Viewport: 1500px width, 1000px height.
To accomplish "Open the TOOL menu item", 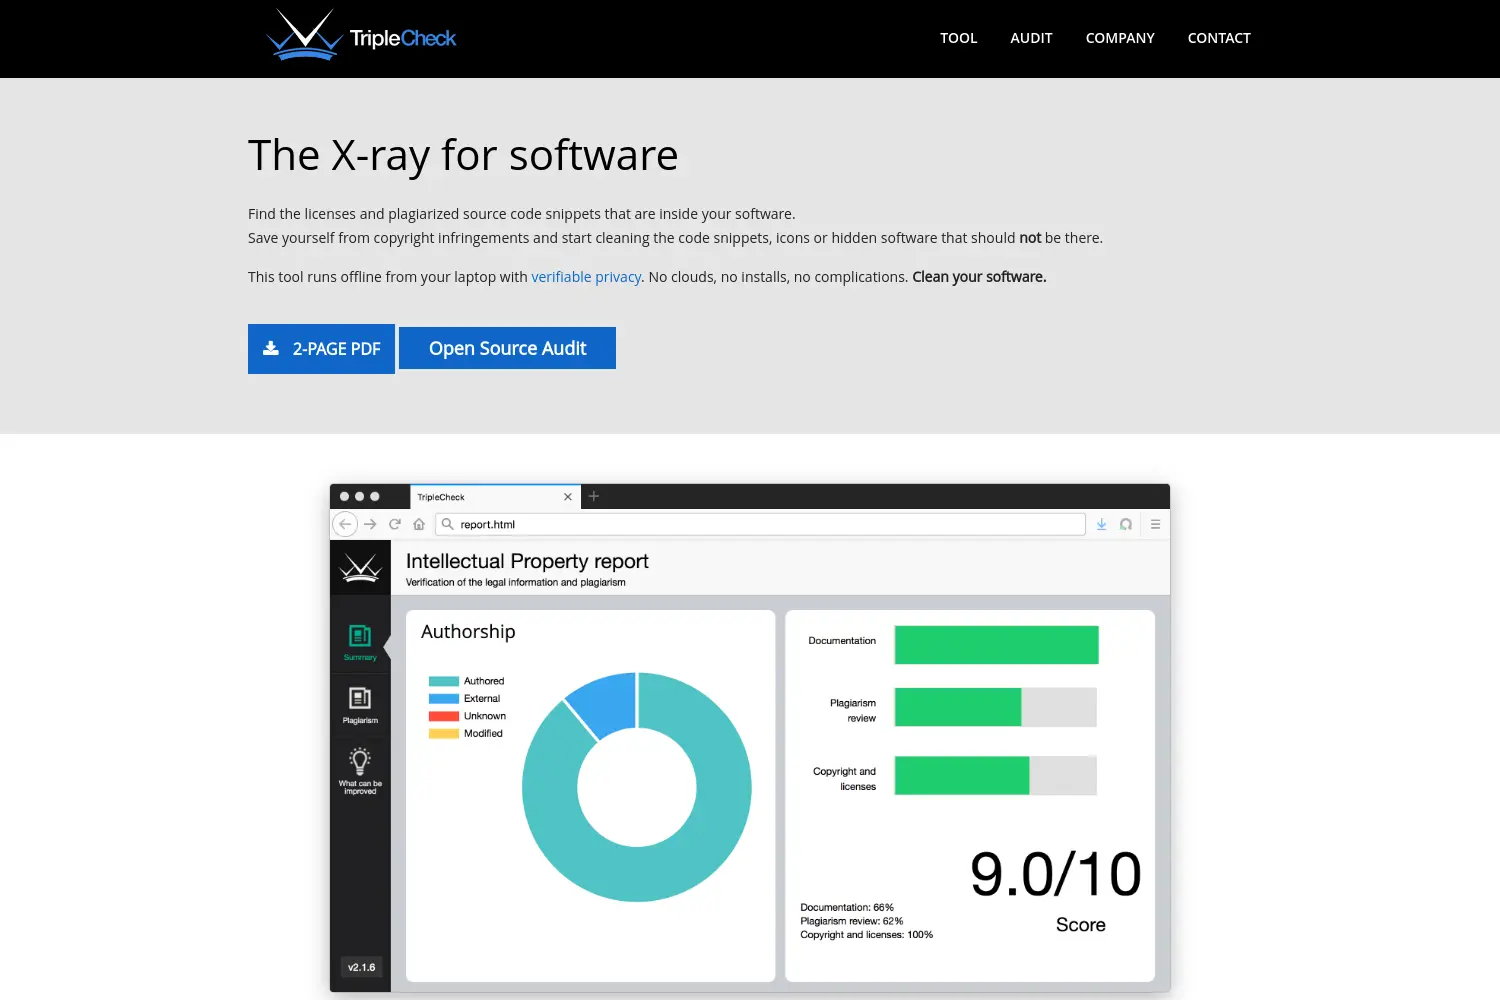I will pos(958,38).
